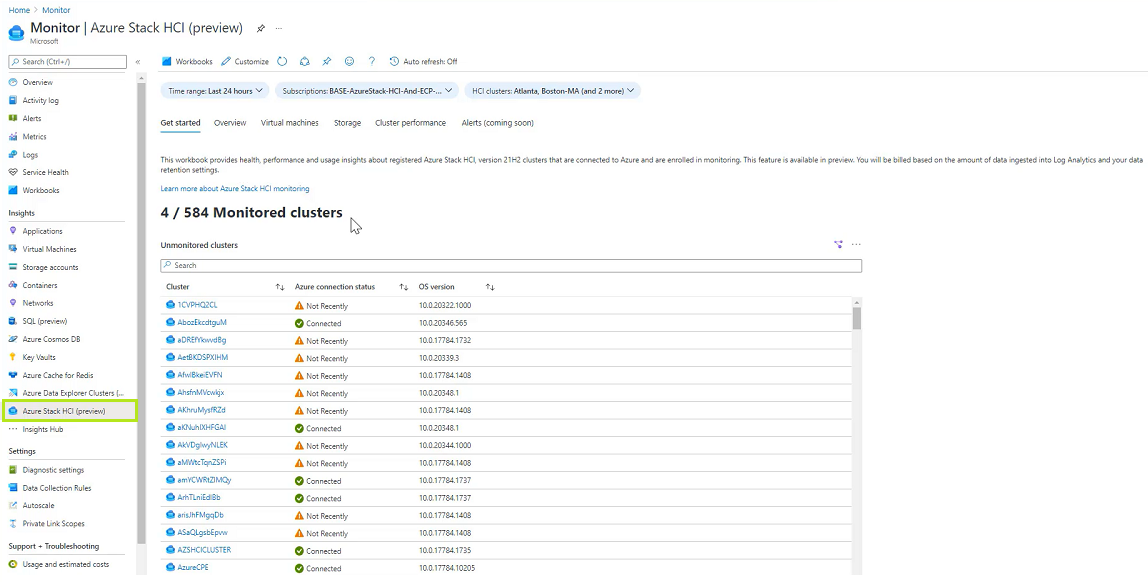The image size is (1148, 582).
Task: Select Azure Stack HCI (preview) in the sidebar
Action: 69,411
